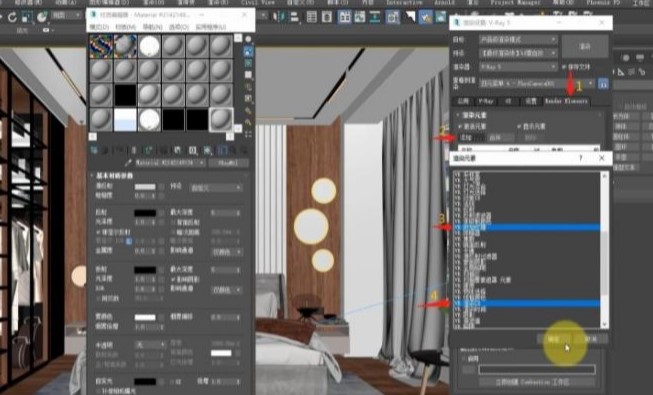The height and width of the screenshot is (395, 653).
Task: Open the material name dropdown in material editor
Action: pos(170,163)
